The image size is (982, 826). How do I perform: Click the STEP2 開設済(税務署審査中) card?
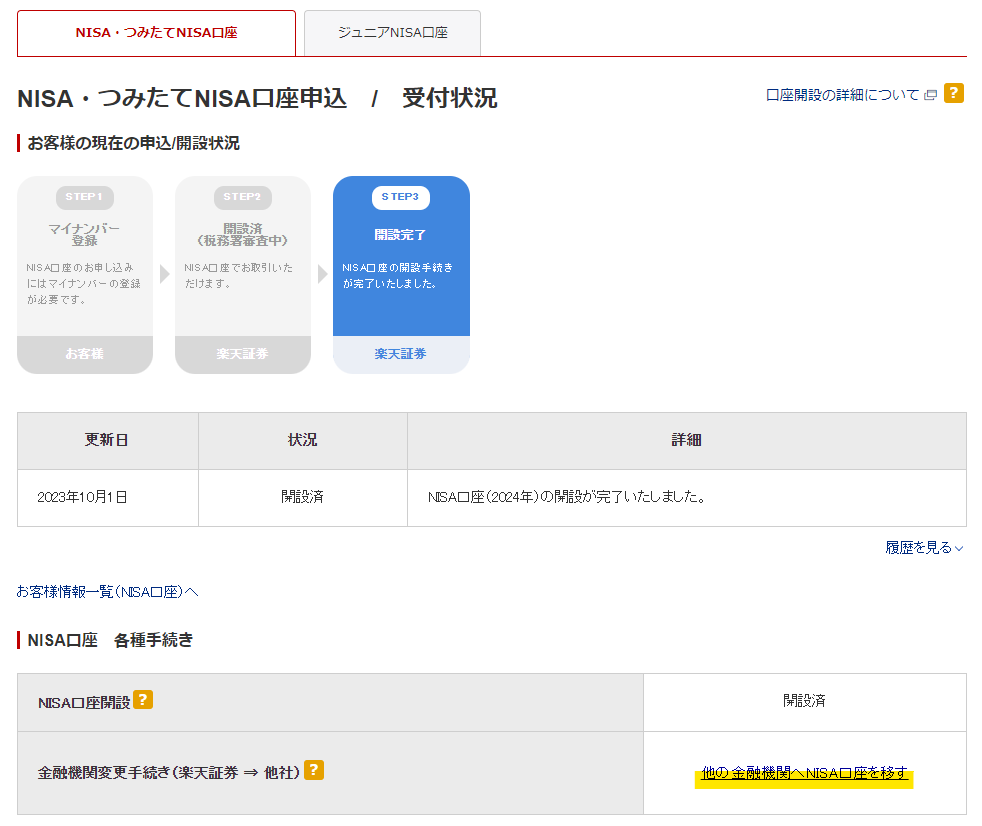coord(243,275)
